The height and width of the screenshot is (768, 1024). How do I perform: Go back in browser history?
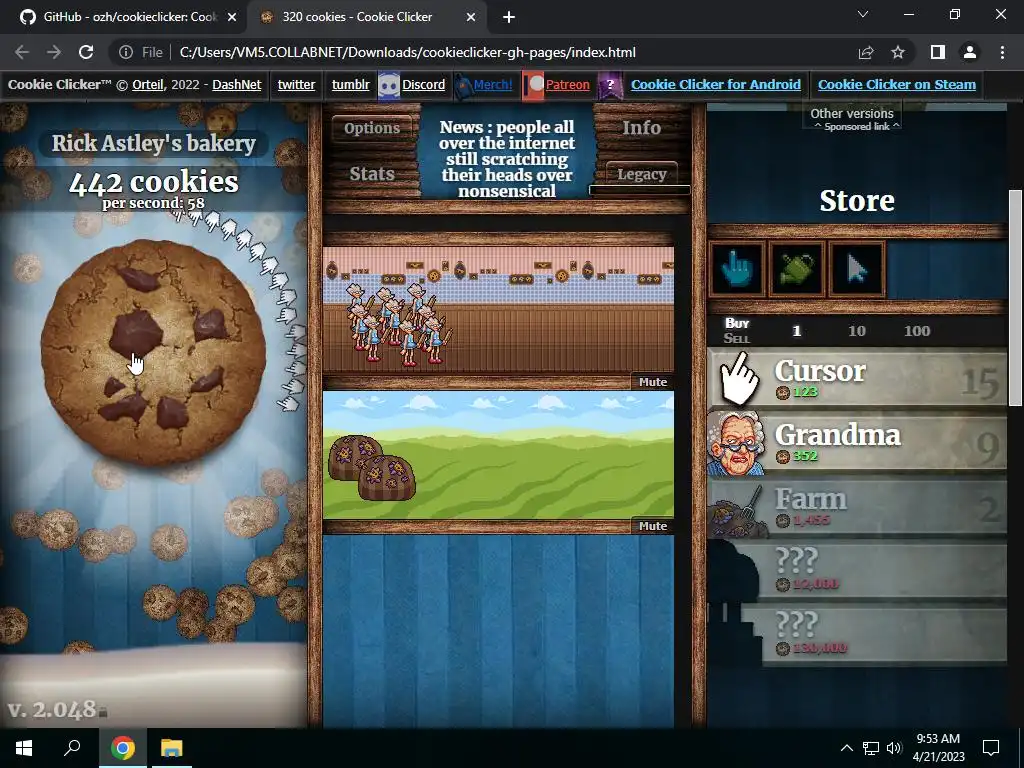point(22,52)
